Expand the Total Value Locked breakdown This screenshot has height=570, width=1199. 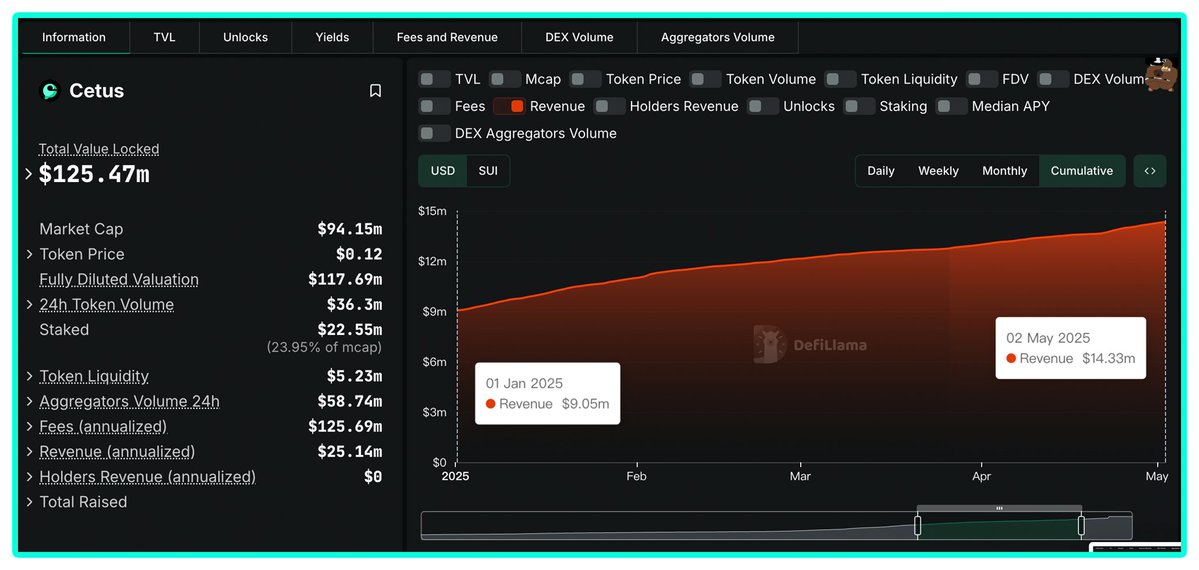[28, 174]
